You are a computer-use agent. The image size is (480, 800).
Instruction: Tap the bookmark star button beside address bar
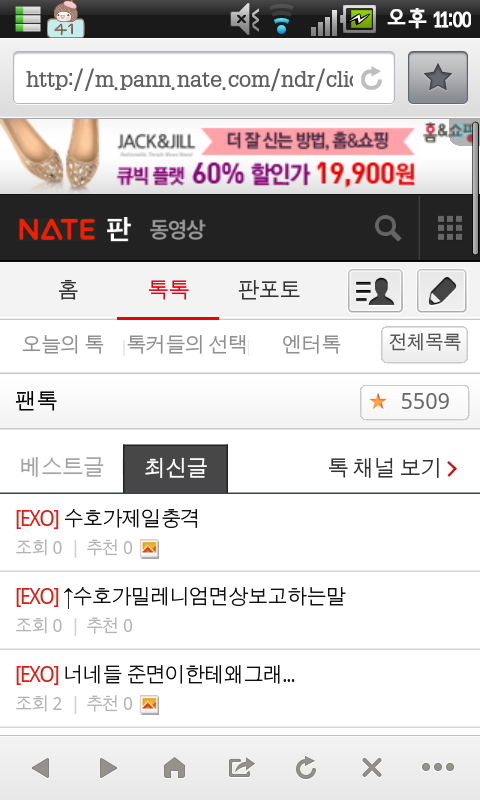pyautogui.click(x=438, y=78)
